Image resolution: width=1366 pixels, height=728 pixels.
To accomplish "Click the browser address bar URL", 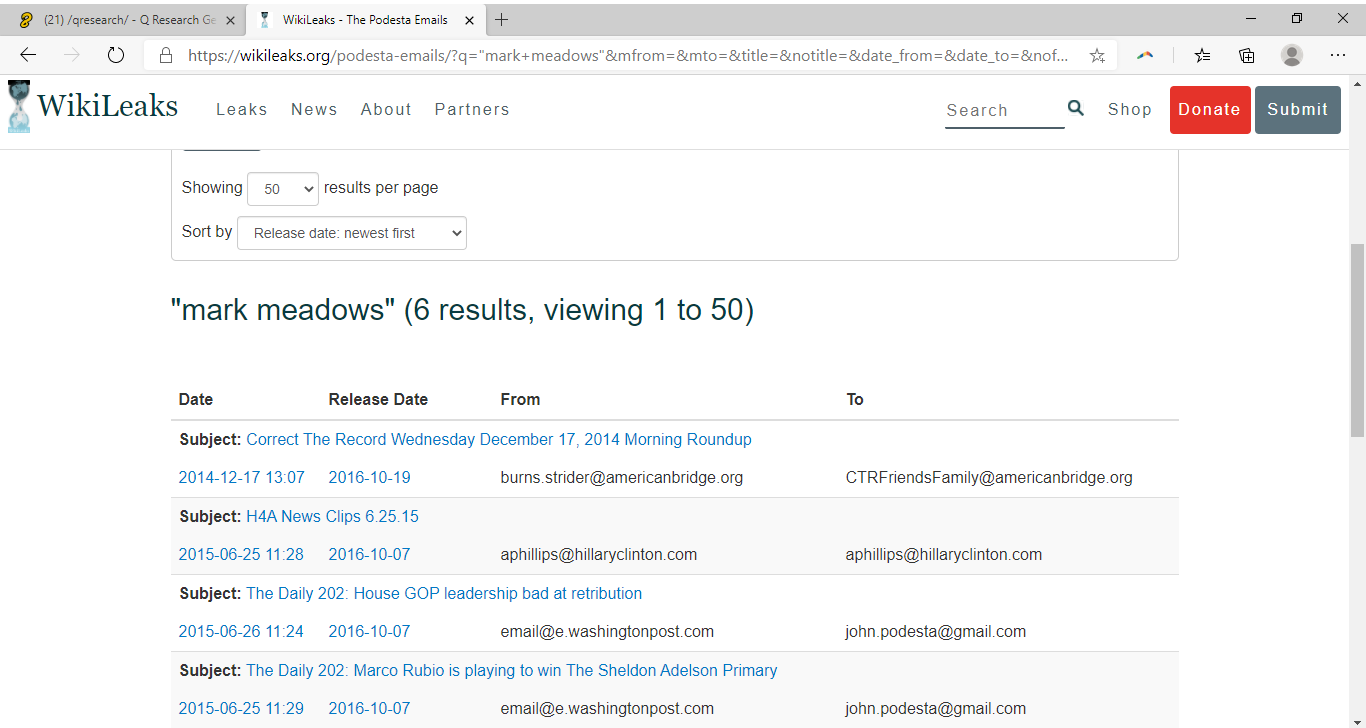I will coord(628,56).
